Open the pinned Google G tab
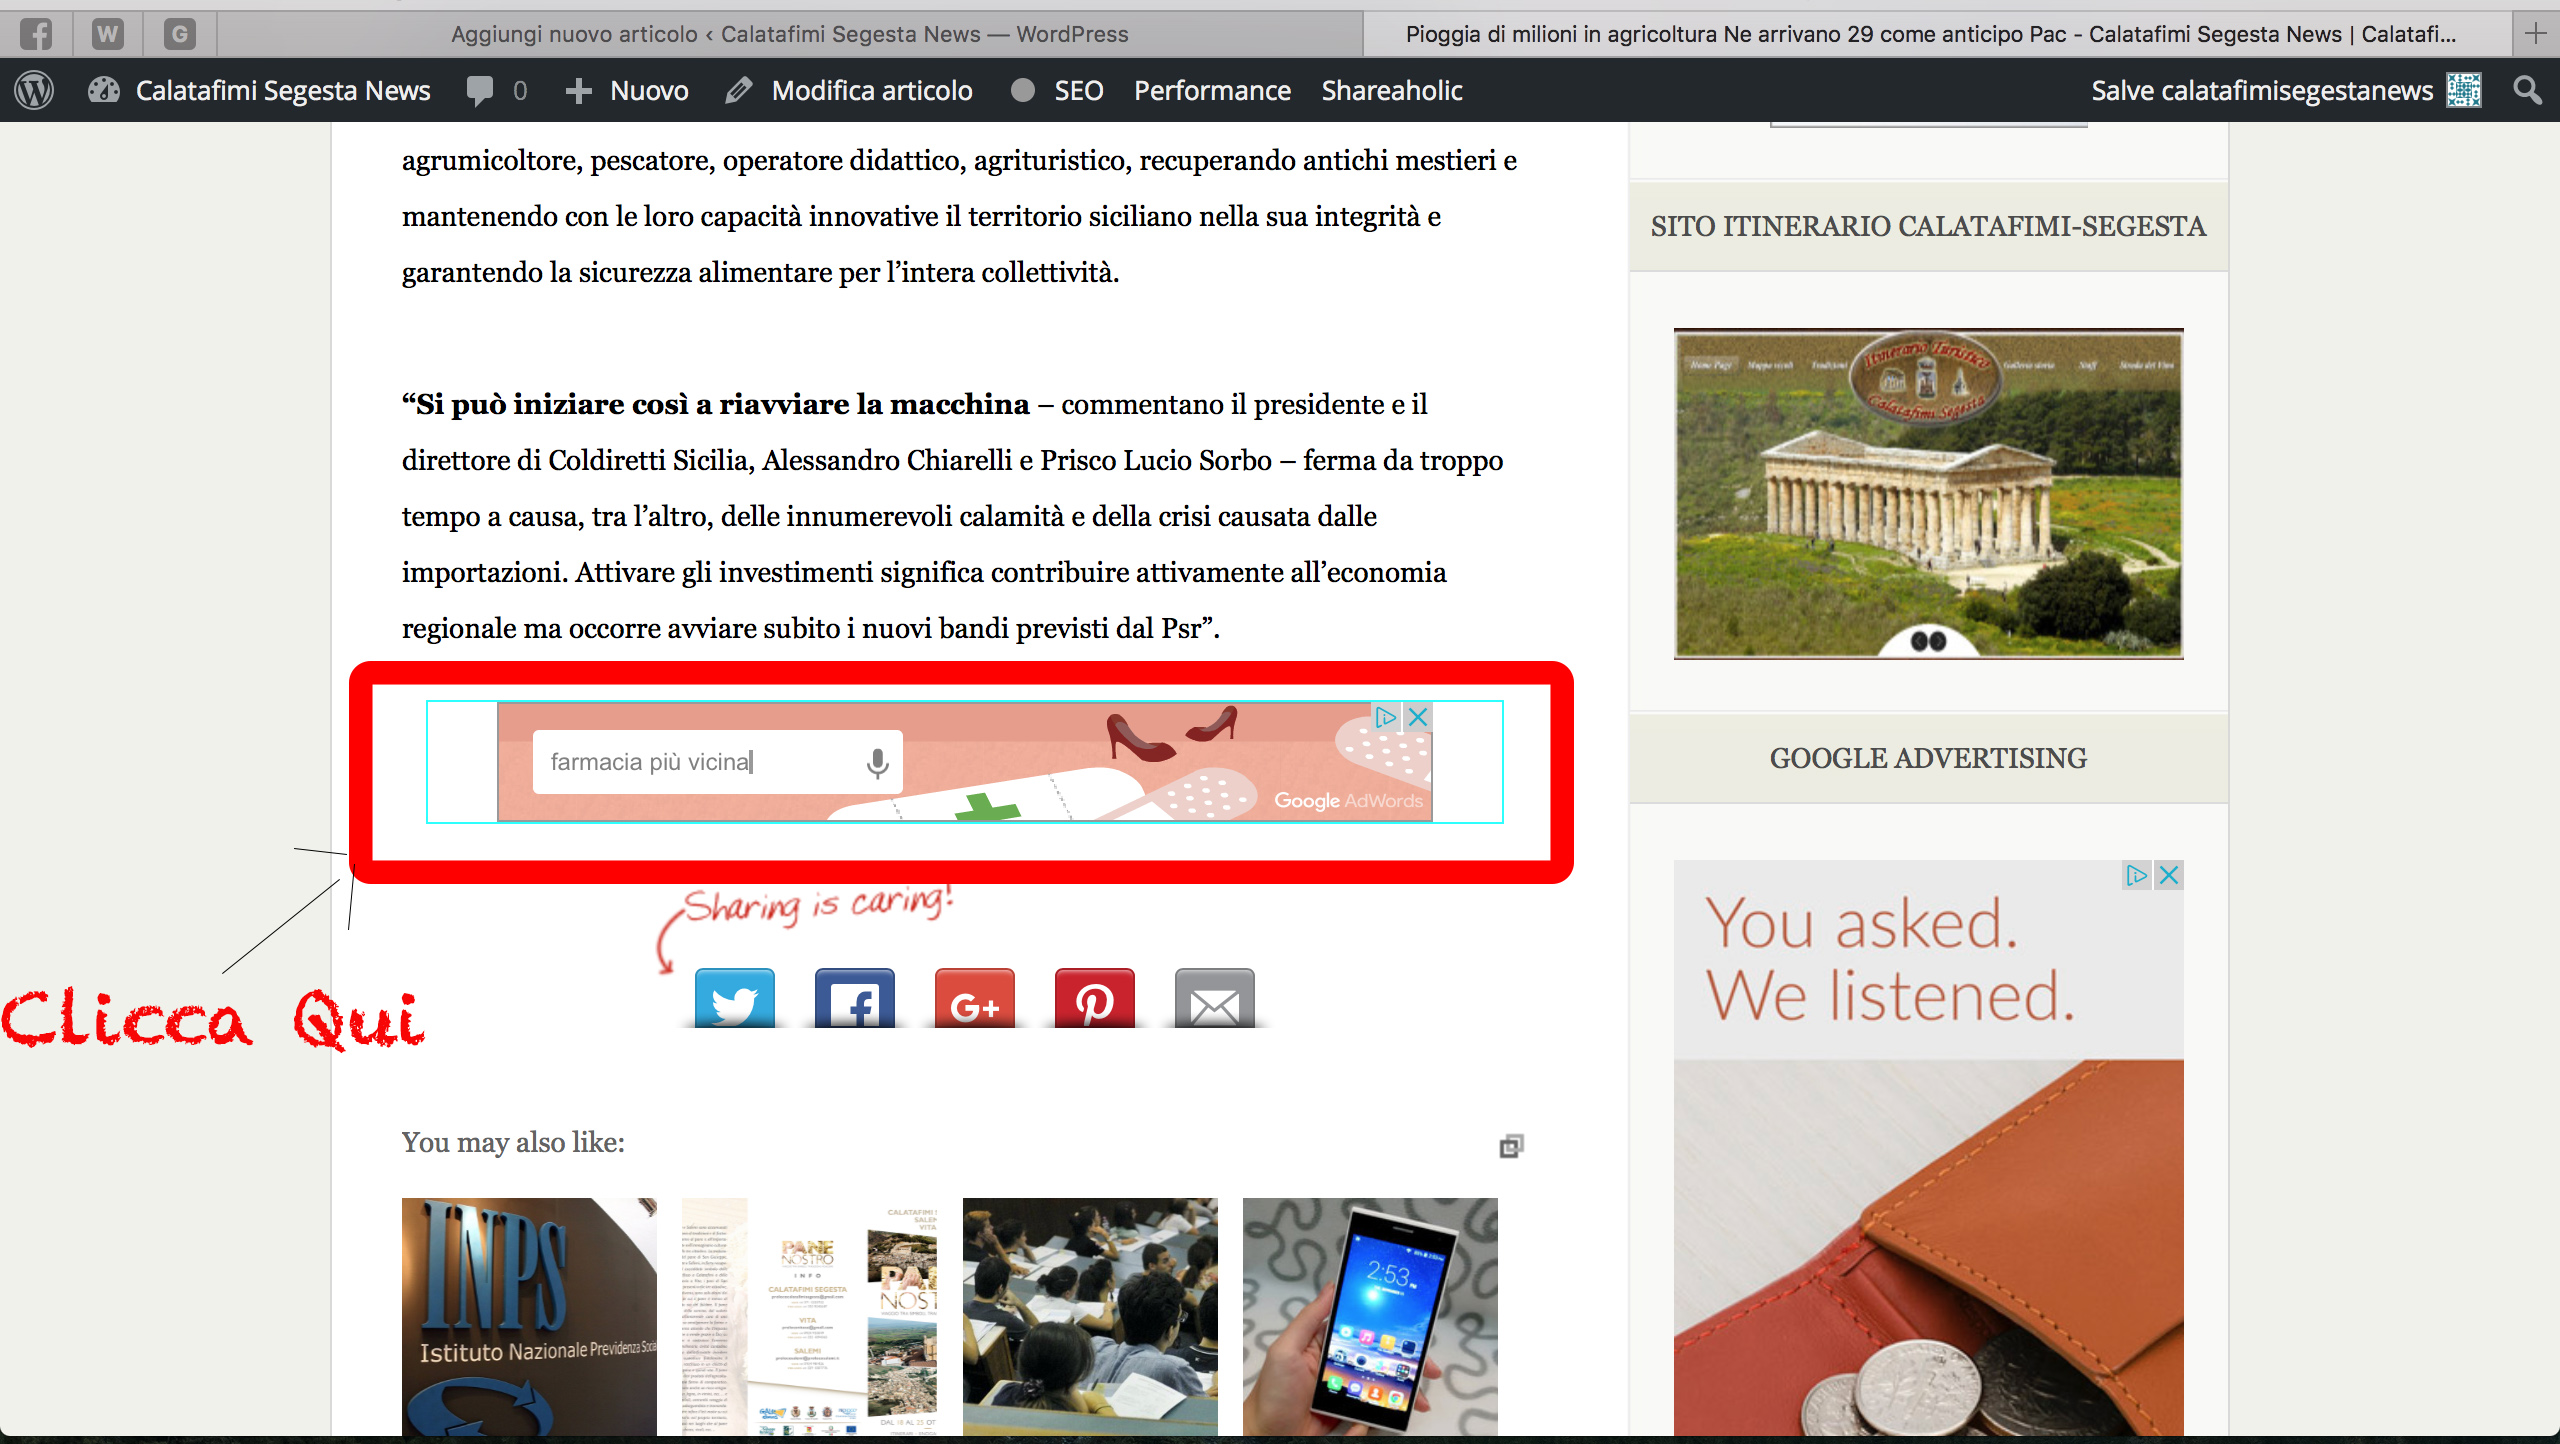 pyautogui.click(x=180, y=34)
